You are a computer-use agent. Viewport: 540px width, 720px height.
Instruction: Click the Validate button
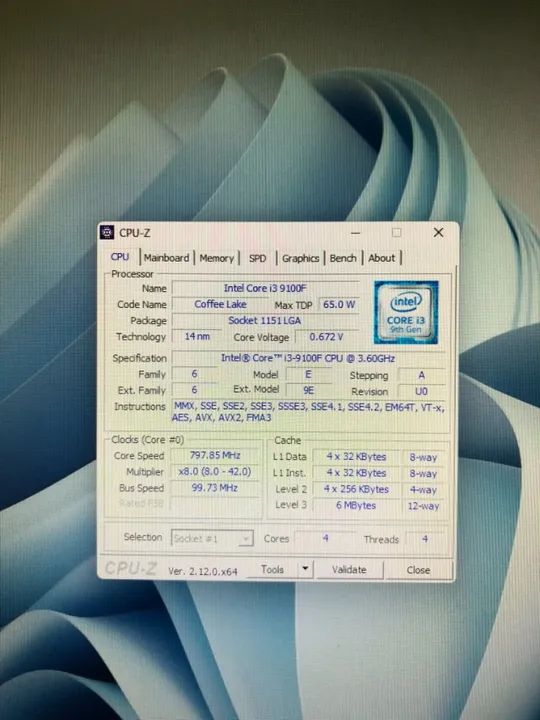pos(349,570)
